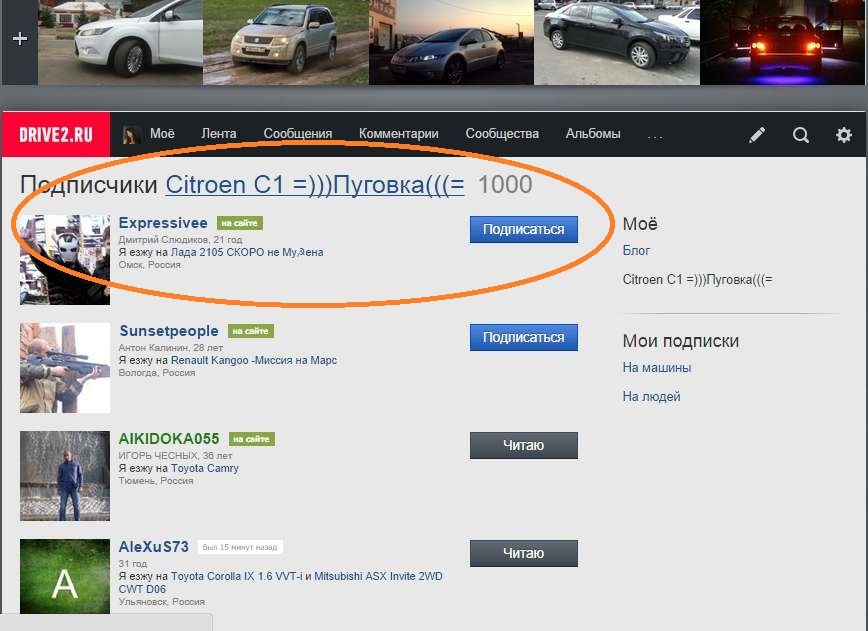The image size is (868, 631).
Task: Open AIKIDOKA055's avatar picture
Action: [65, 475]
